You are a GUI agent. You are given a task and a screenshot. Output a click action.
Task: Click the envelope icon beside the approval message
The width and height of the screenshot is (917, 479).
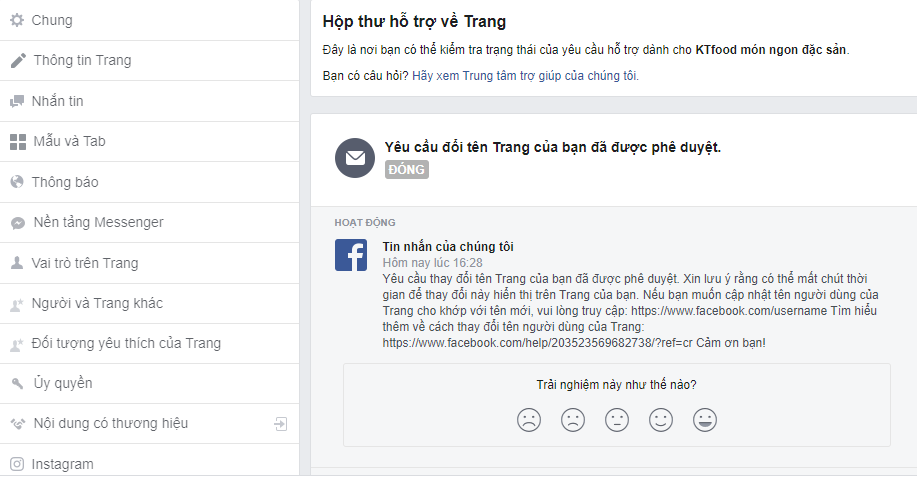coord(355,158)
